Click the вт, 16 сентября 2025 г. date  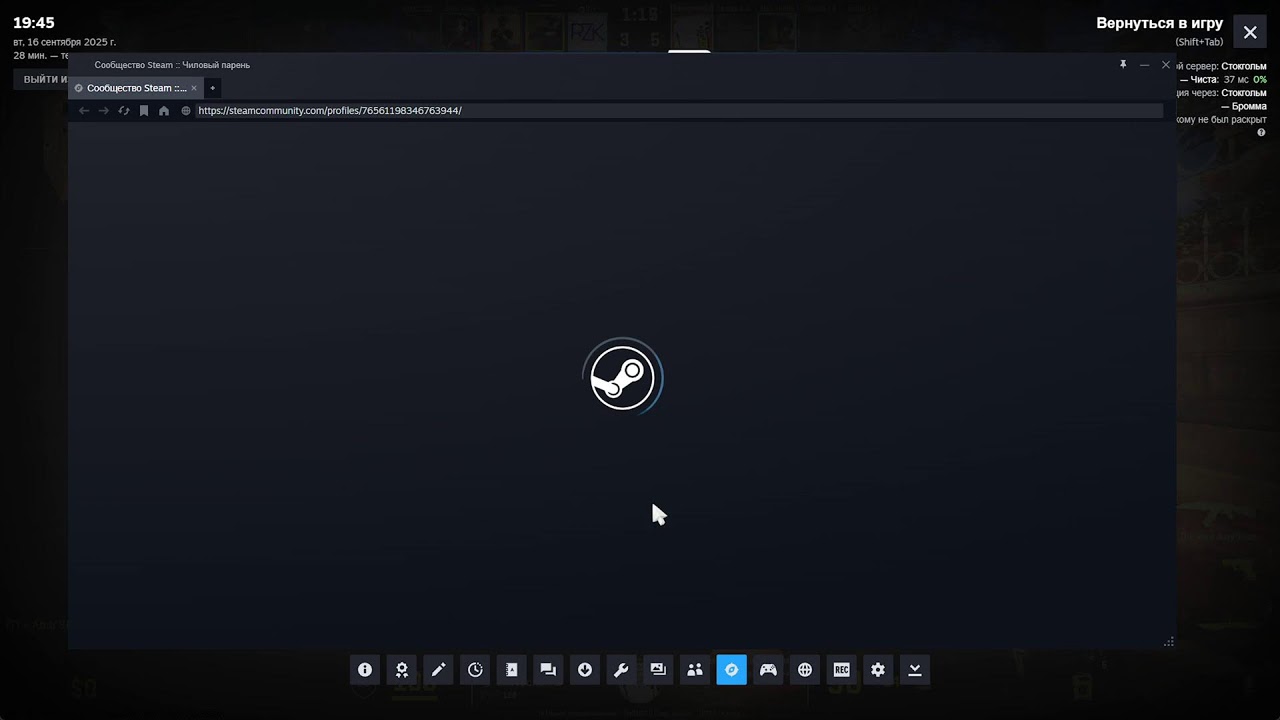[65, 42]
